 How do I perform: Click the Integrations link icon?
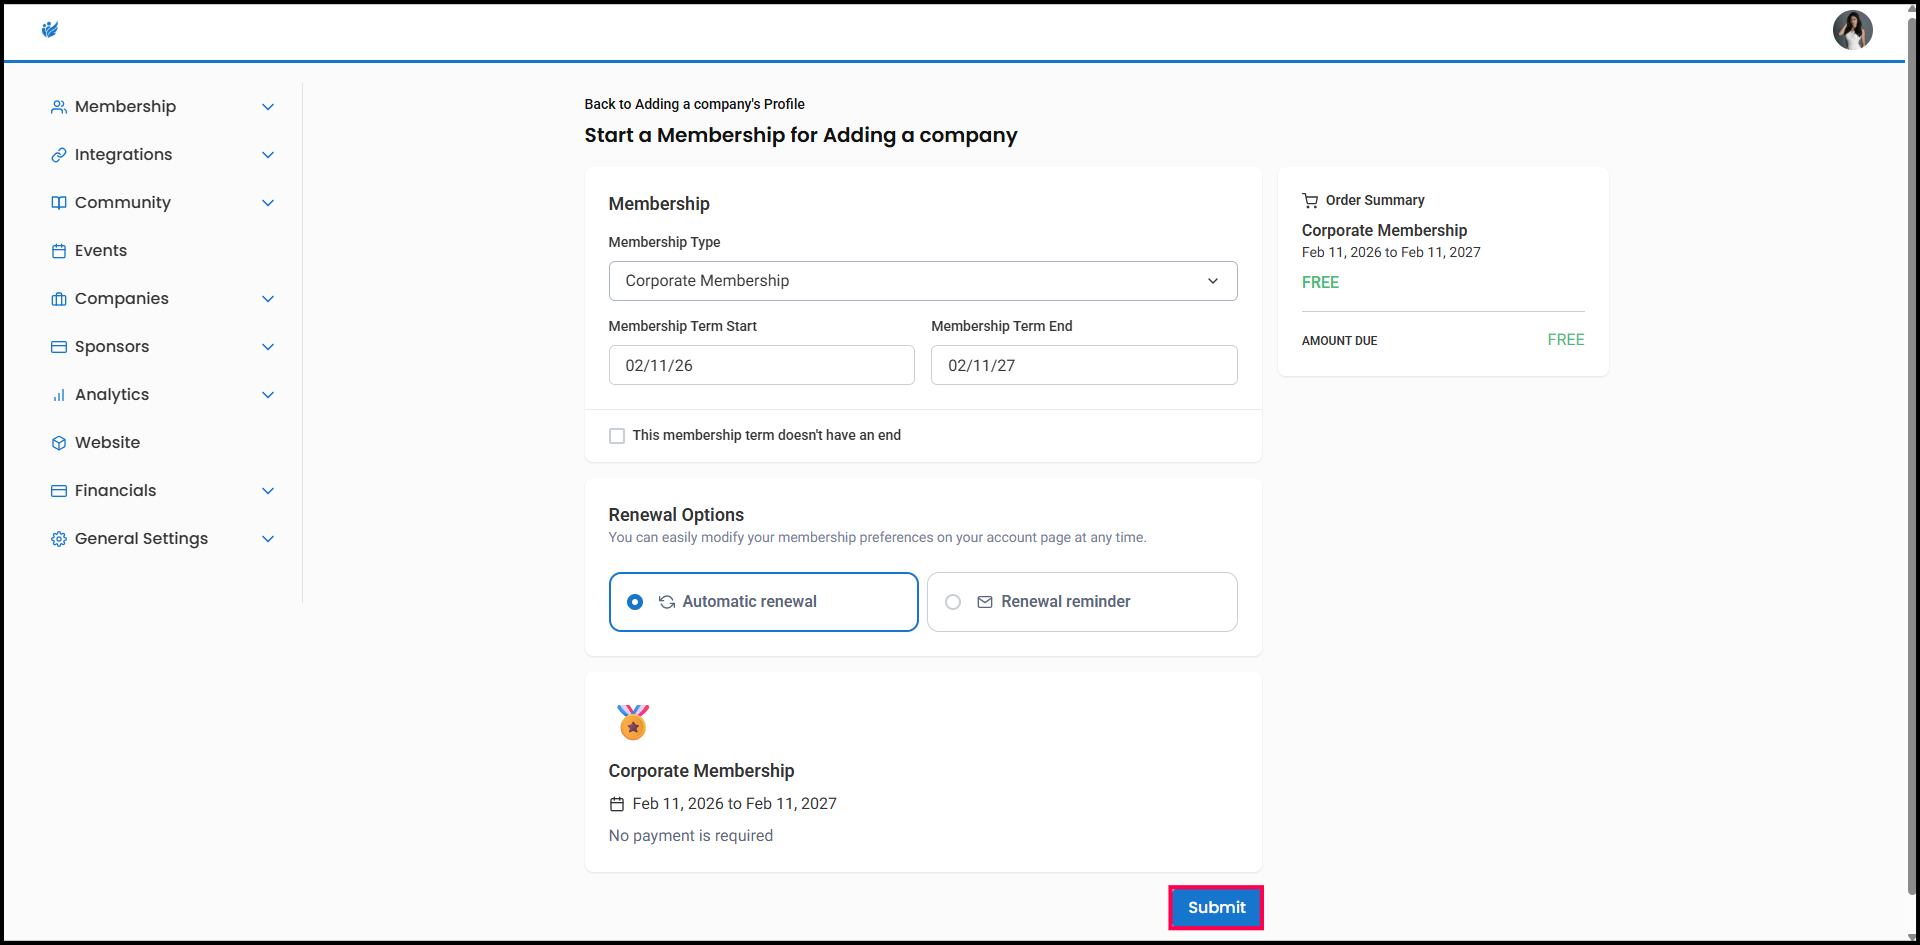pos(59,155)
